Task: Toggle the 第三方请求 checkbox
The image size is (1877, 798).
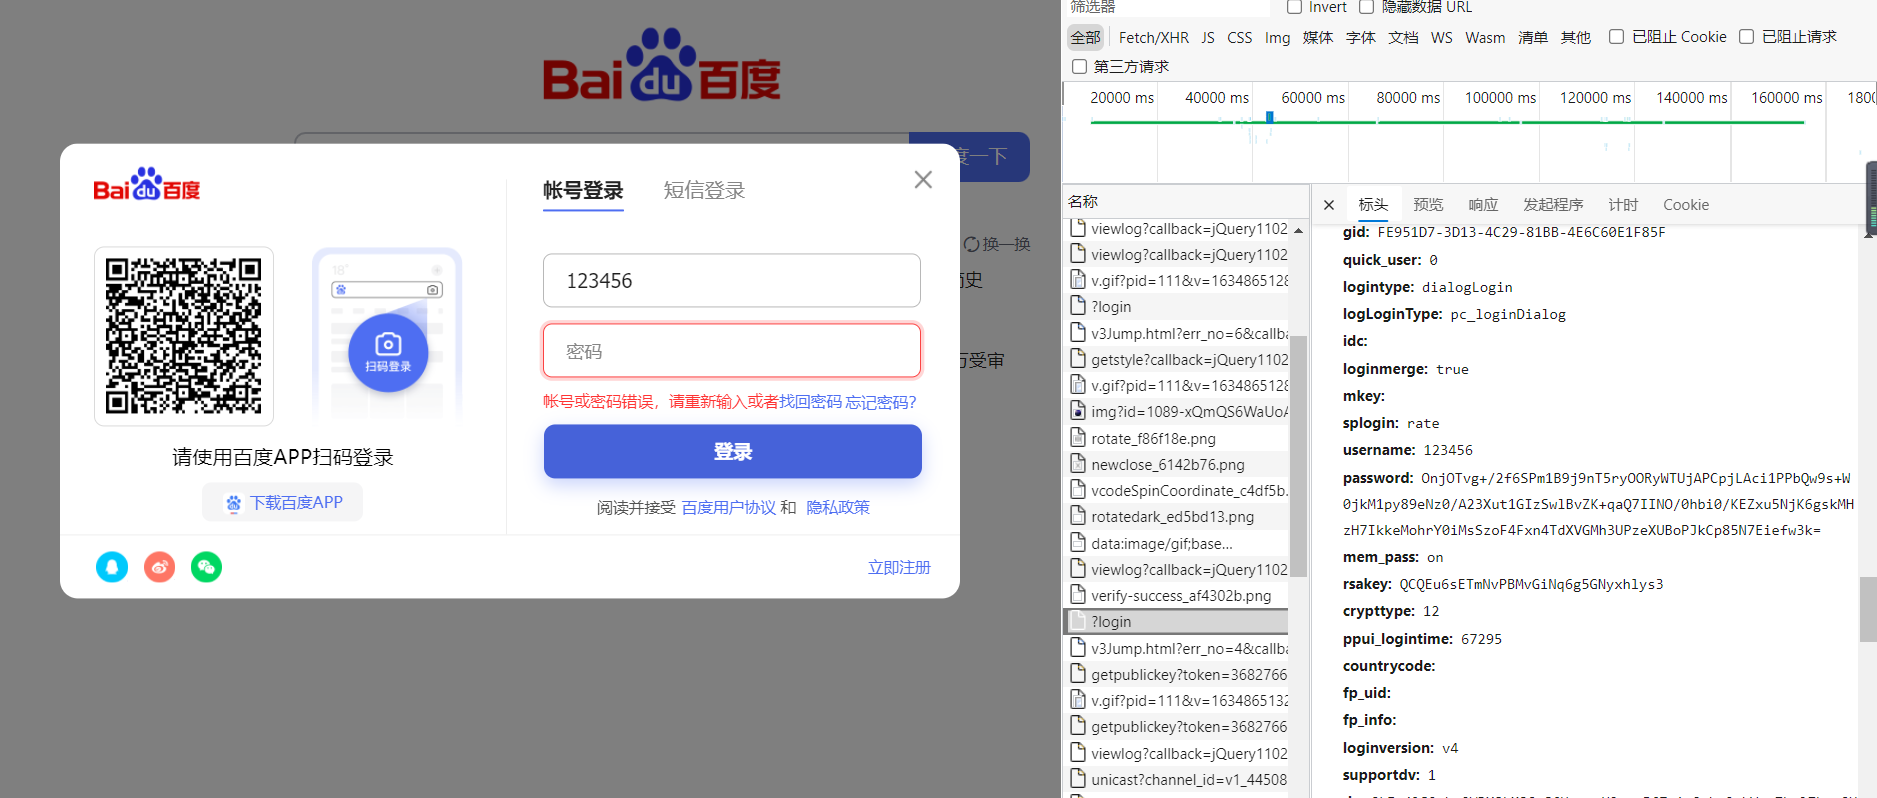Action: click(1079, 67)
